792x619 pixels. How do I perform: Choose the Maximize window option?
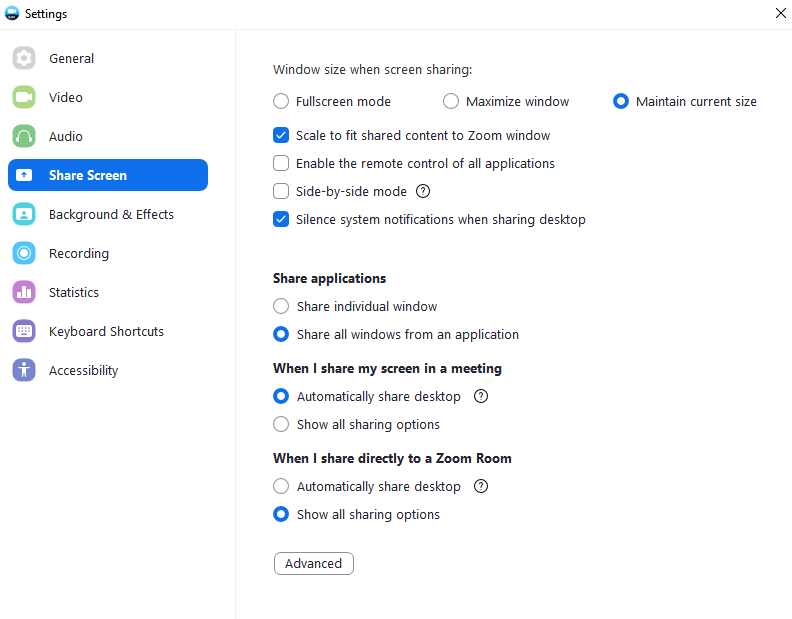[451, 101]
